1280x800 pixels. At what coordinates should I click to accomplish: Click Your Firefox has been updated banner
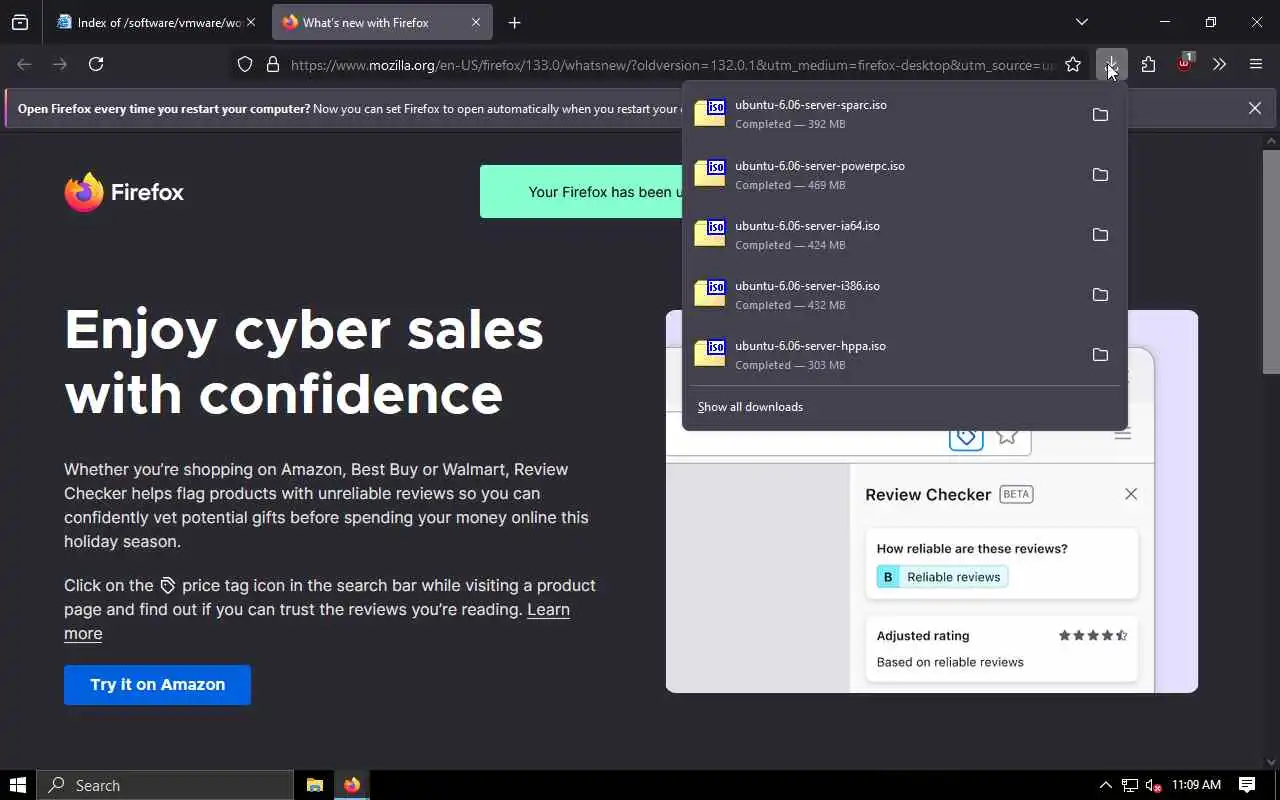581,192
